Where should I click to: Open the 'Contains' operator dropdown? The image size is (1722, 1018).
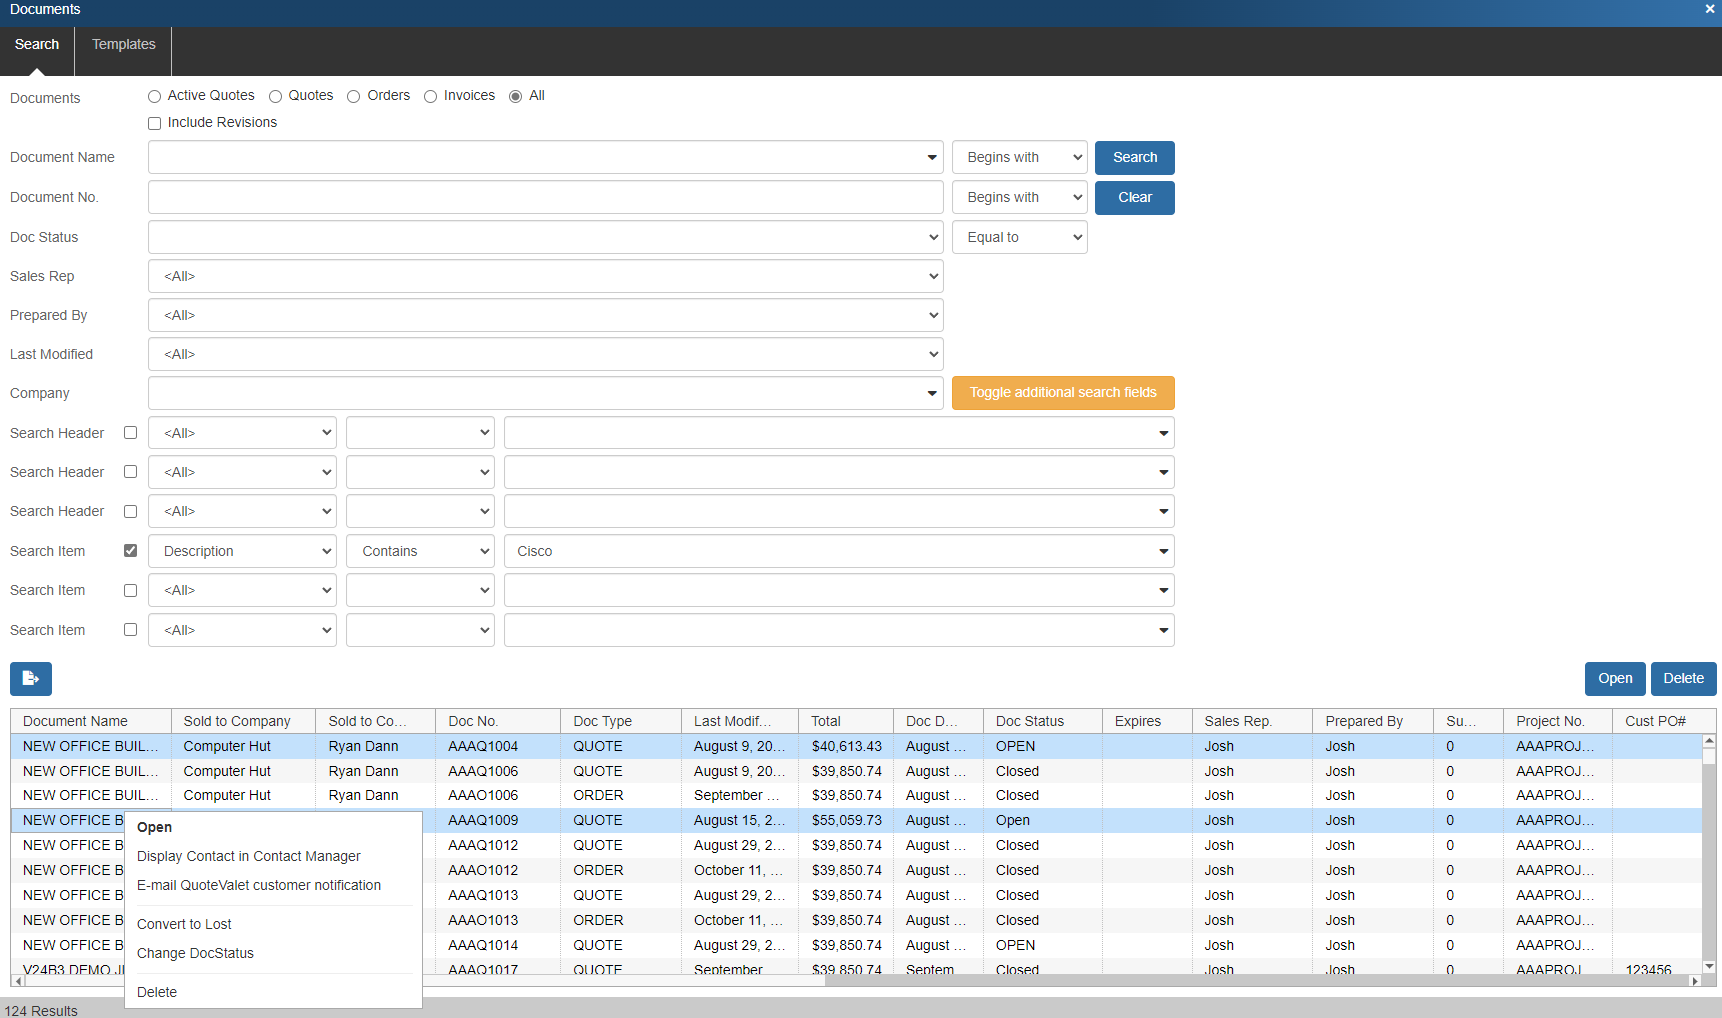(420, 552)
